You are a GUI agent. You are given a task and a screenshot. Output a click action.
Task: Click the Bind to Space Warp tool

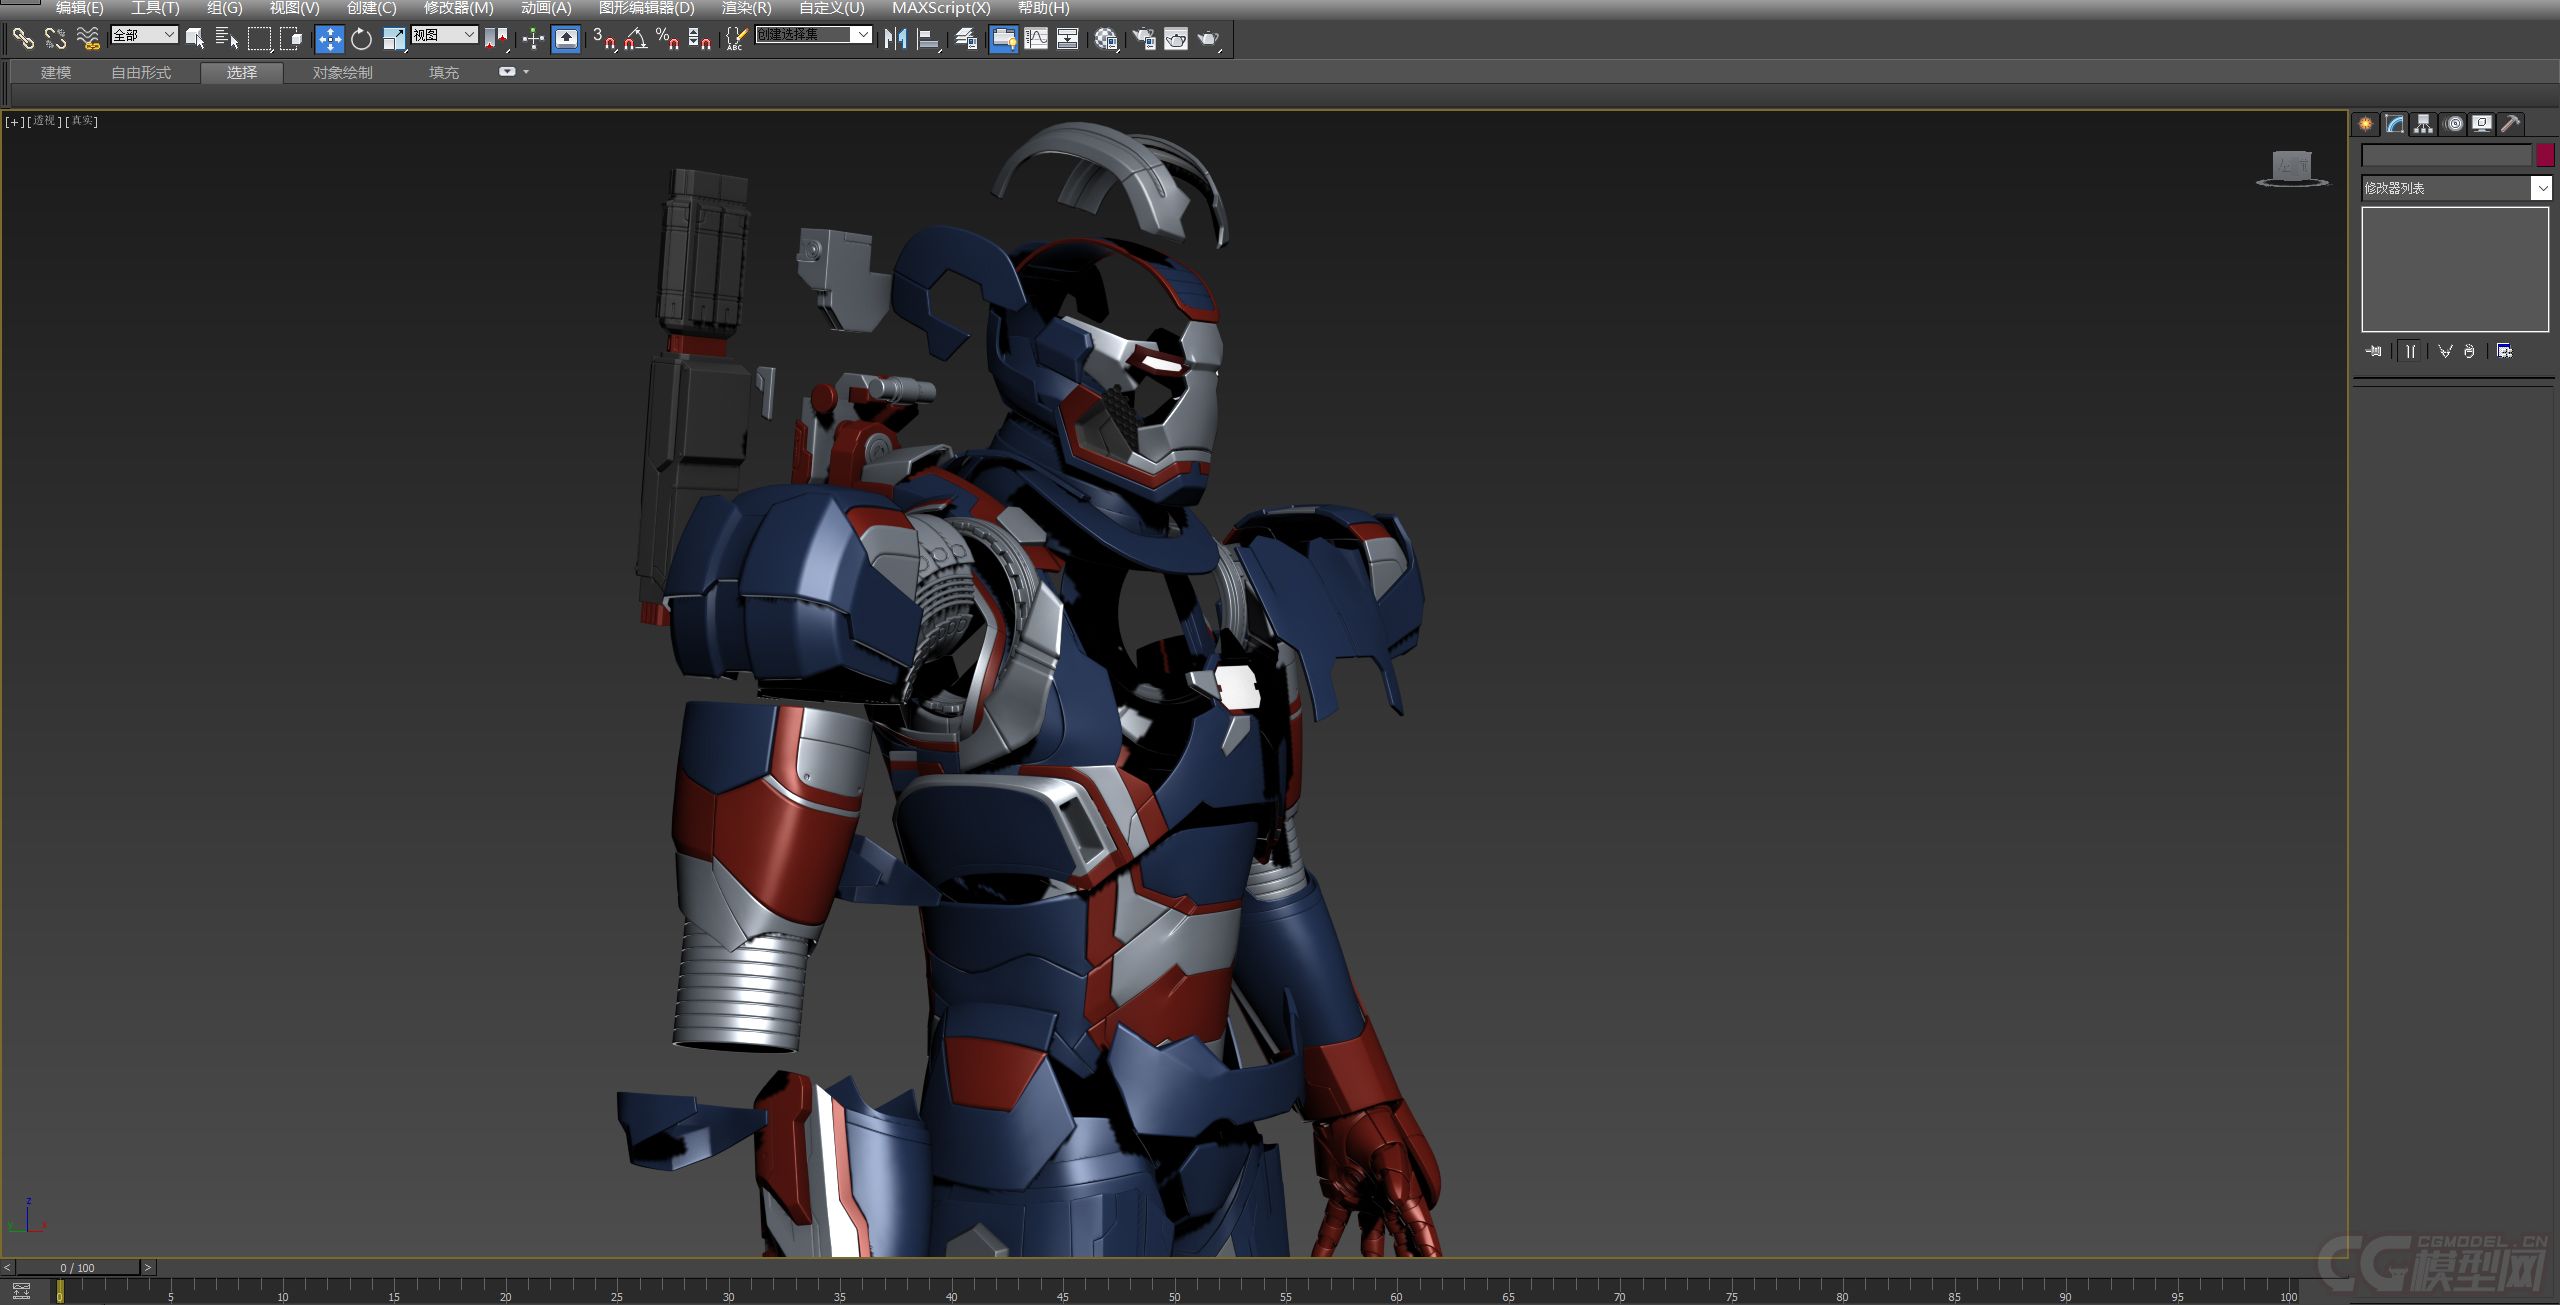(x=88, y=39)
